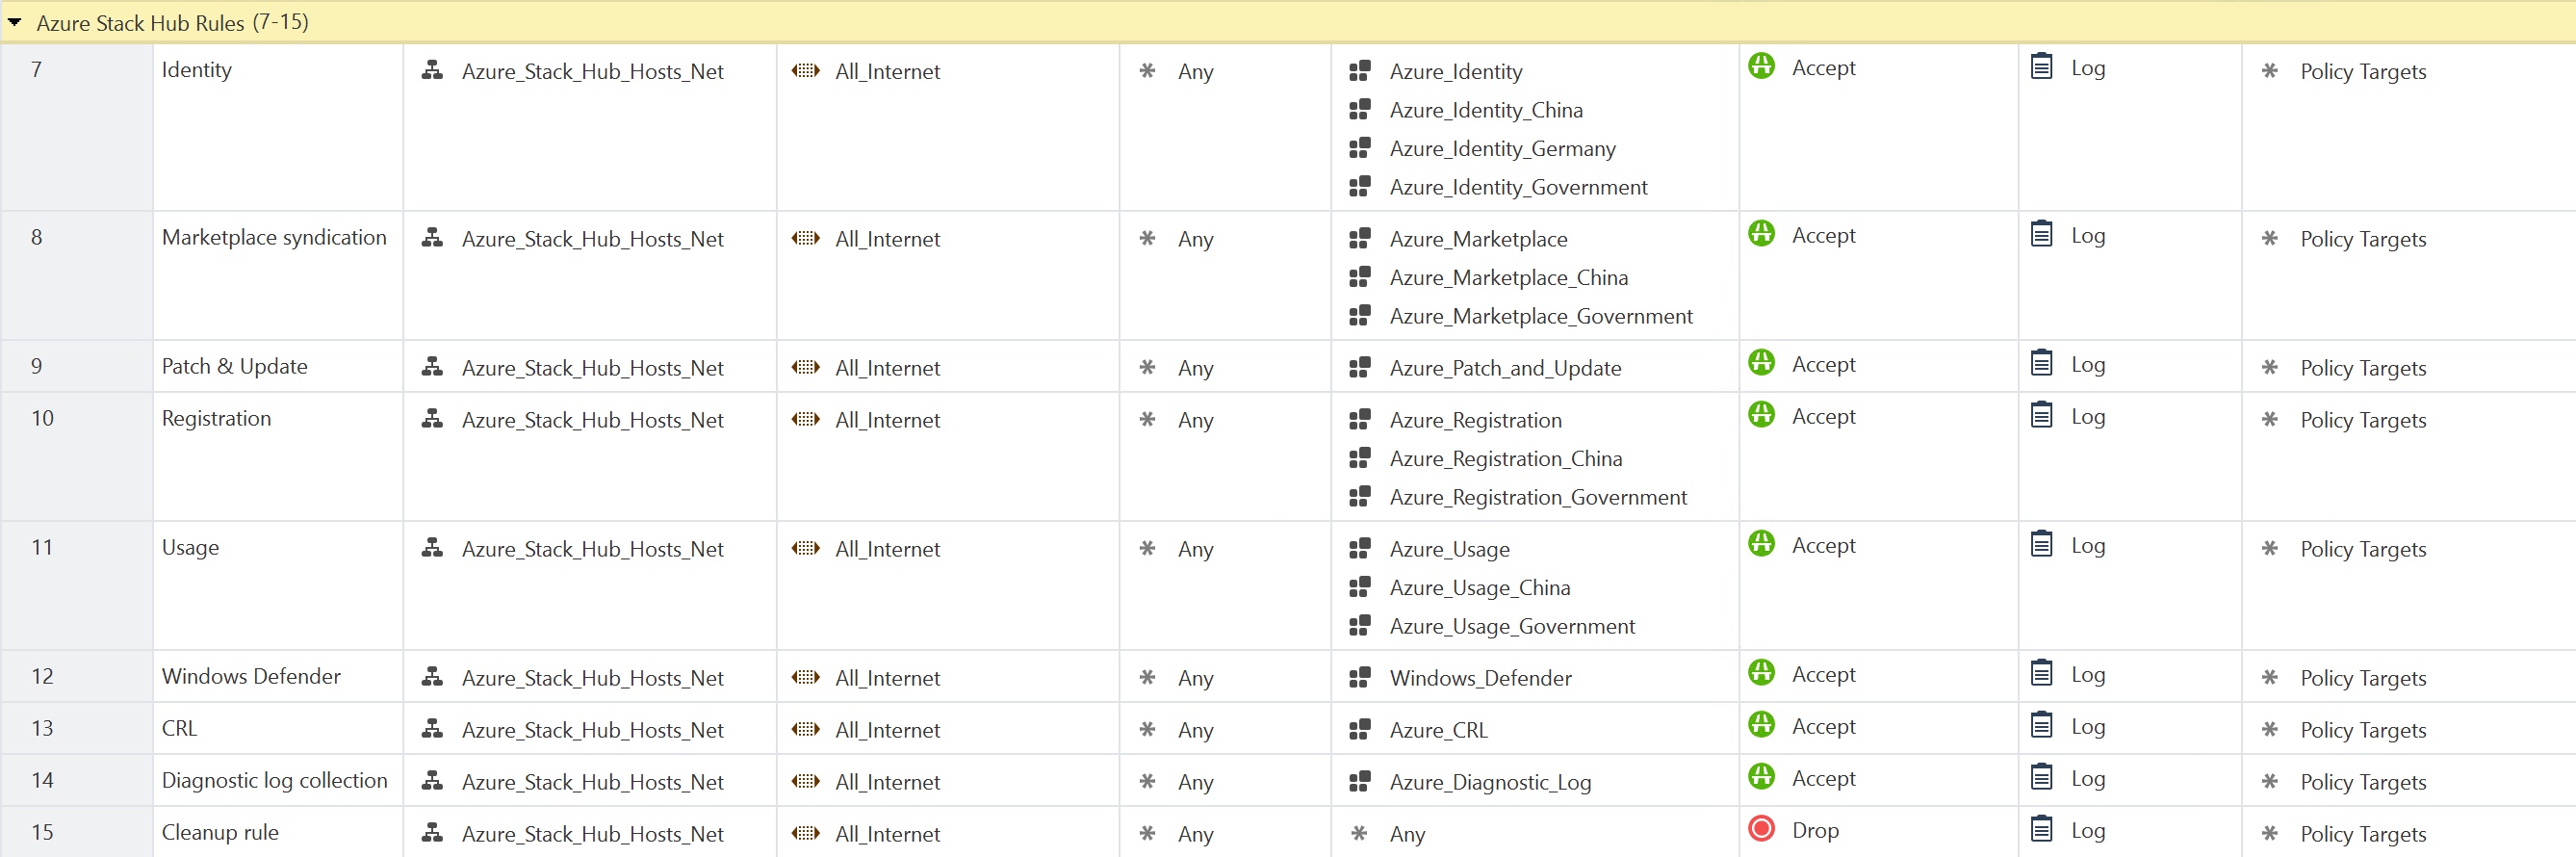Click Log text in Usage rule
The height and width of the screenshot is (857, 2576).
[2088, 546]
